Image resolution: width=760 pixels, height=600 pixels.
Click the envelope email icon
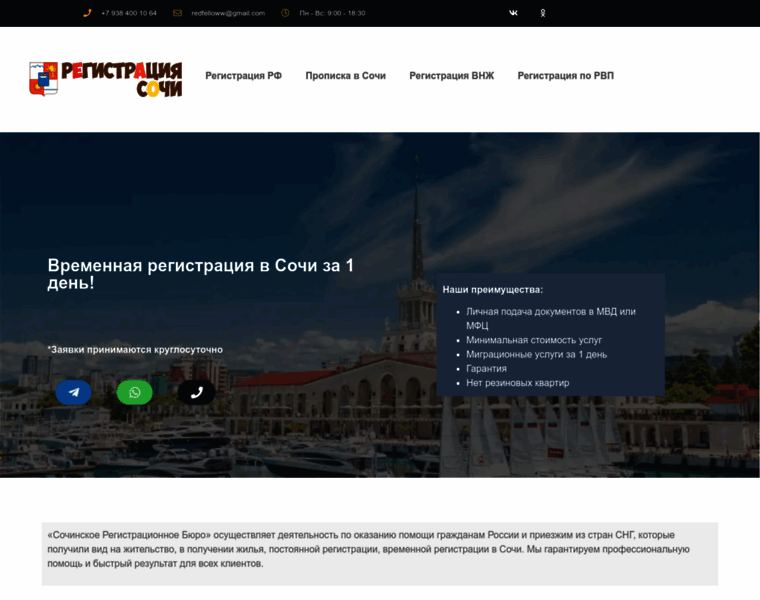tap(177, 13)
